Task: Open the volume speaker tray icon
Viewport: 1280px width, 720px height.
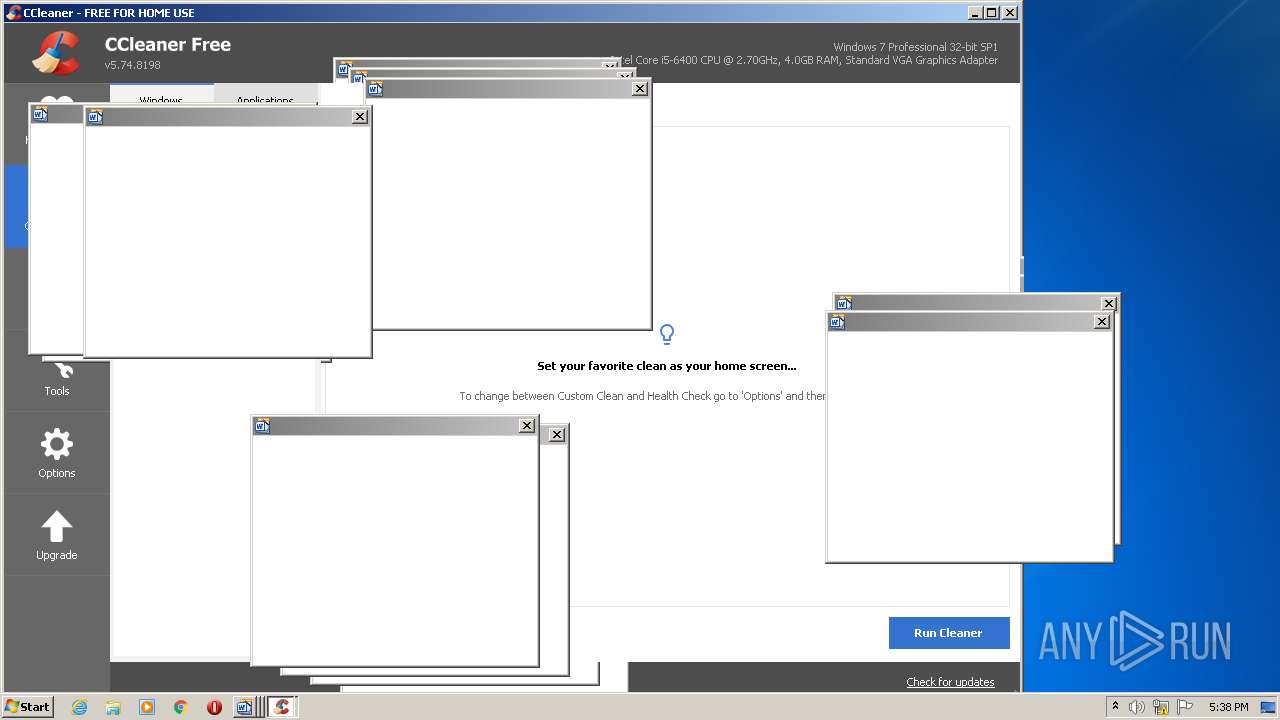Action: [1137, 707]
